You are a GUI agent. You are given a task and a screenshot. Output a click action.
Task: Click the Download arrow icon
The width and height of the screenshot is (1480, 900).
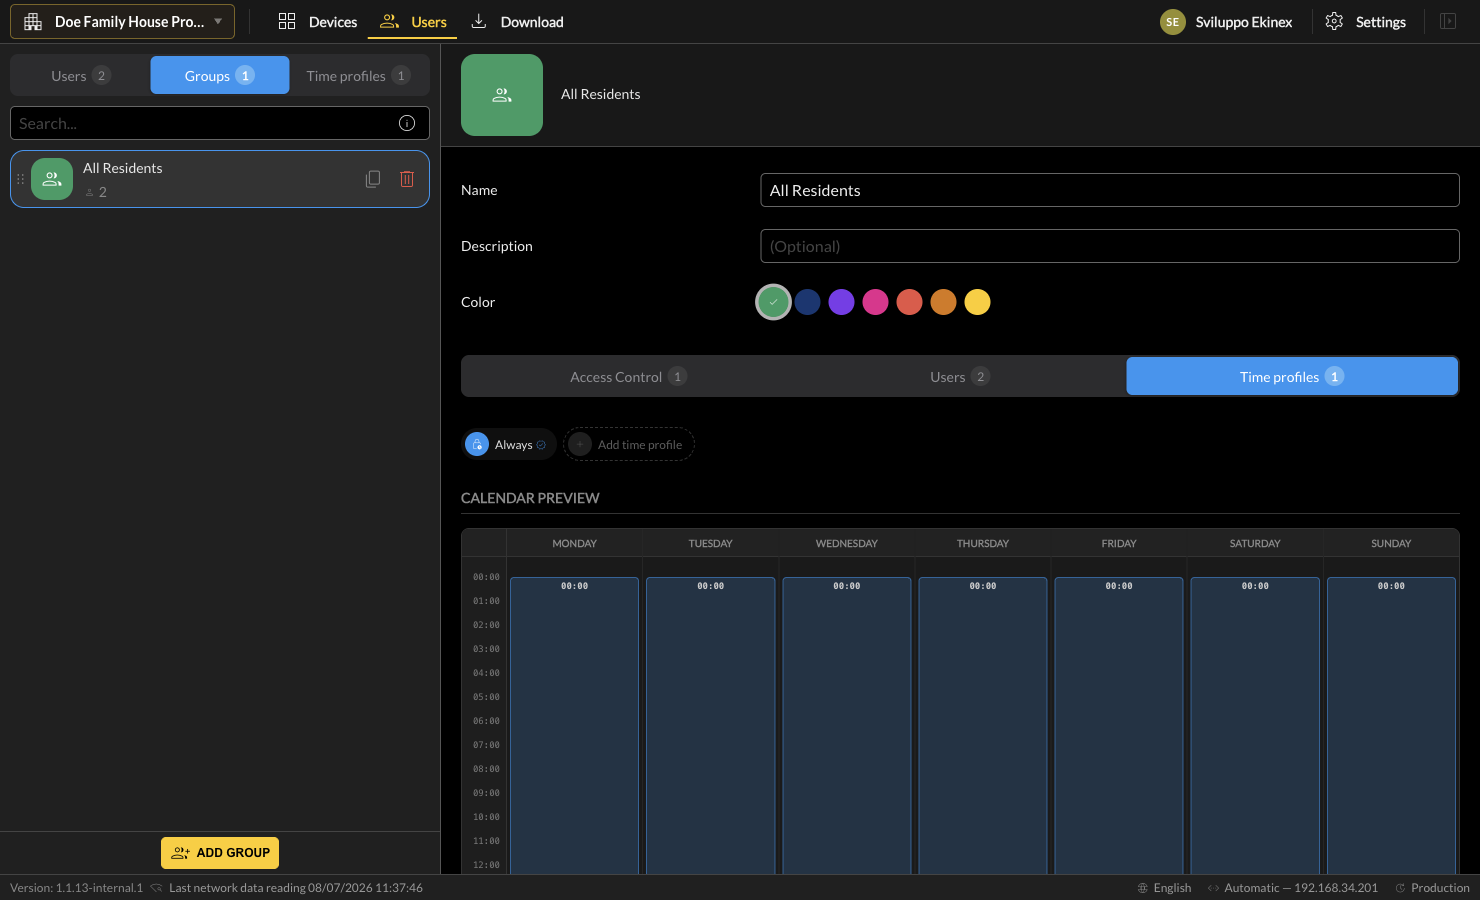[x=479, y=21]
